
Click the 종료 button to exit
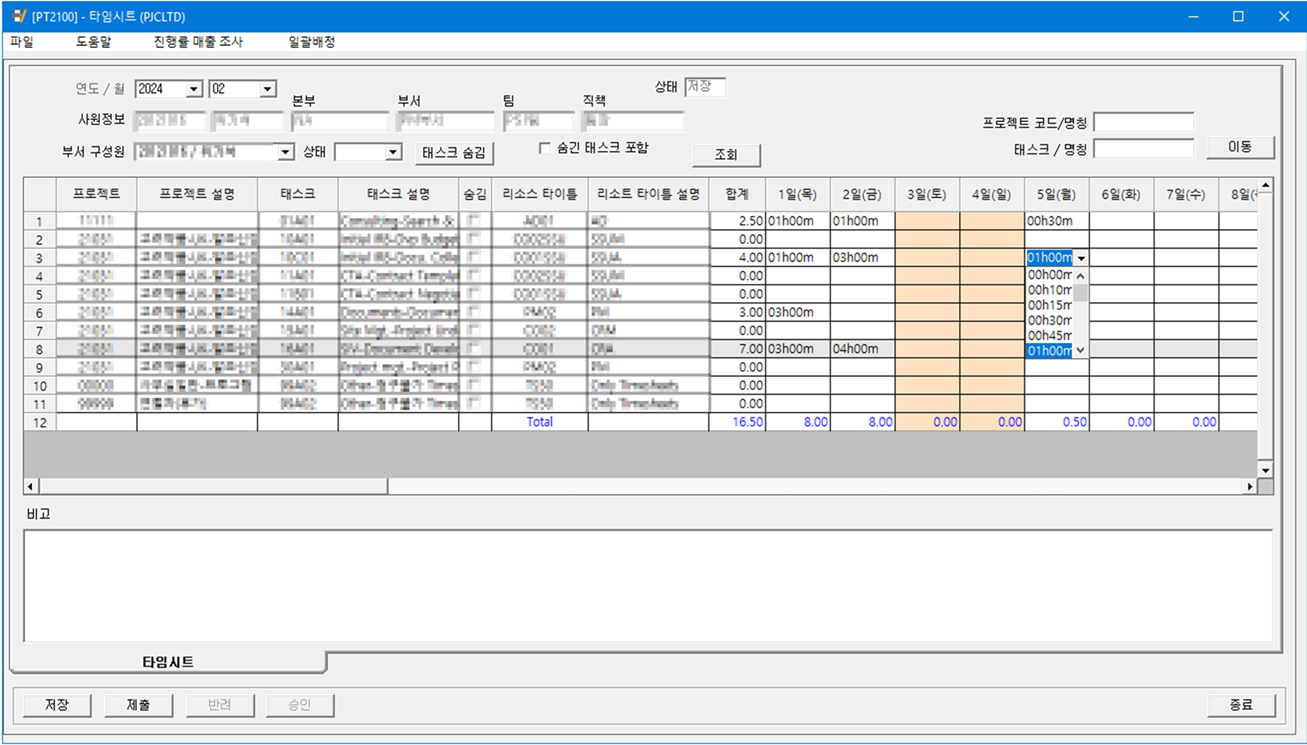tap(1241, 705)
